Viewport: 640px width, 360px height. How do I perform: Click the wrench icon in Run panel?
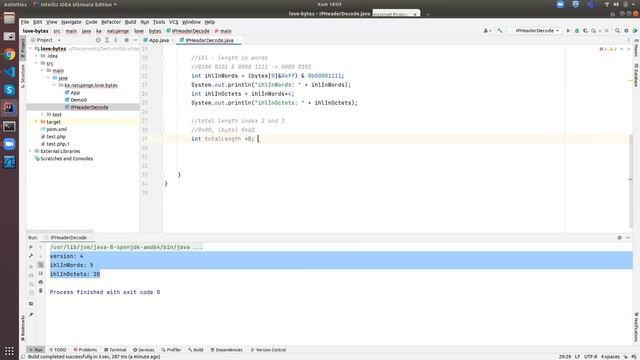point(31,256)
